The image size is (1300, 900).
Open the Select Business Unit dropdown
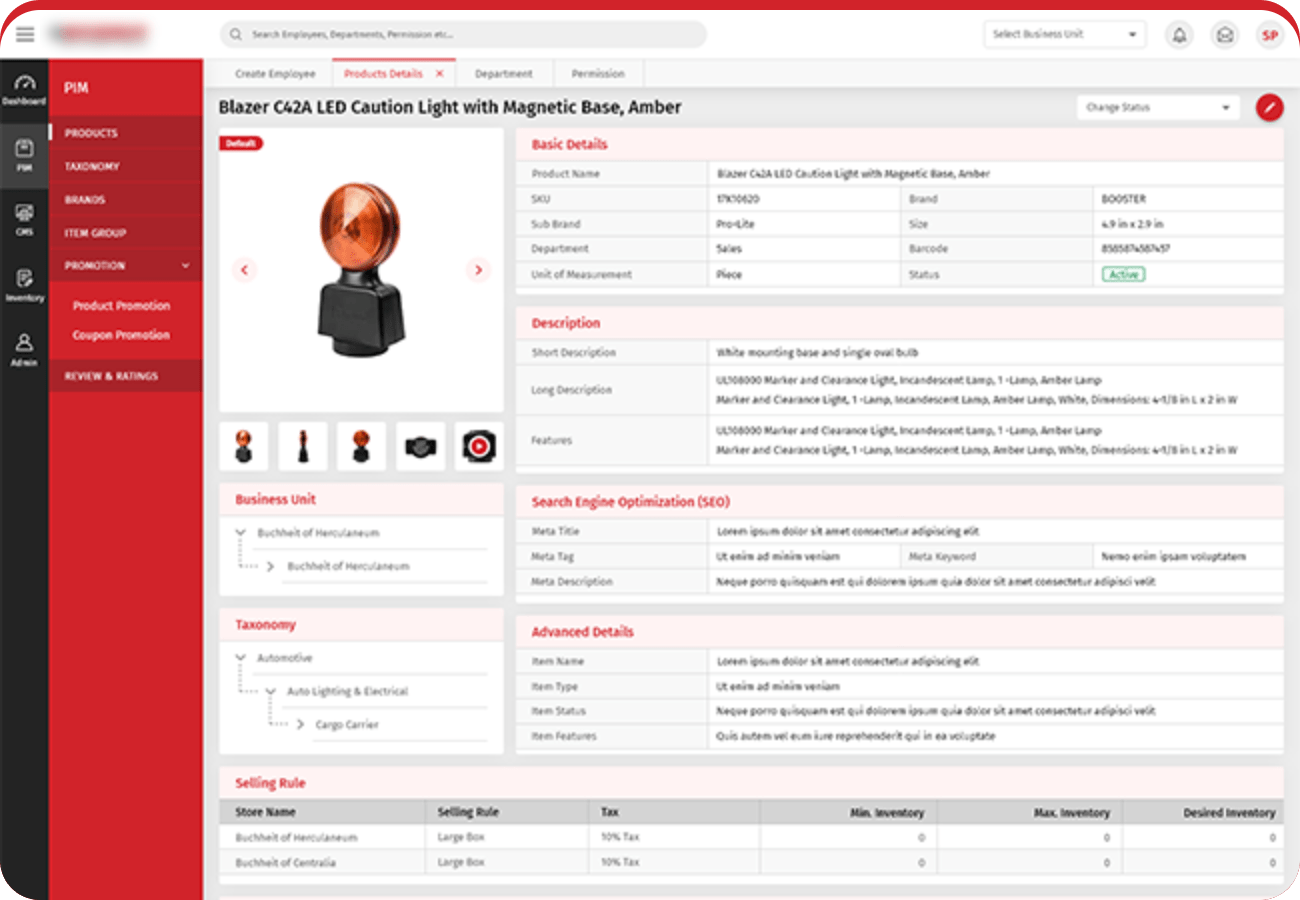pos(1064,34)
